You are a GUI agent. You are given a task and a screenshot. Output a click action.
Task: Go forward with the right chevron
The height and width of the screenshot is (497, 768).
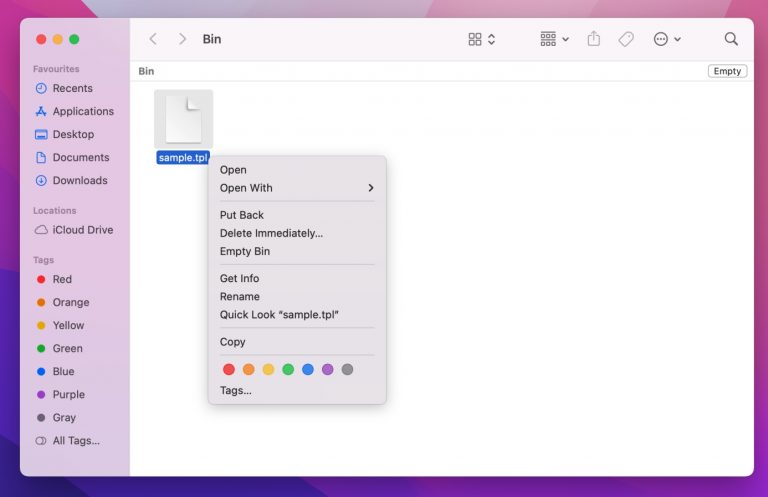(182, 39)
